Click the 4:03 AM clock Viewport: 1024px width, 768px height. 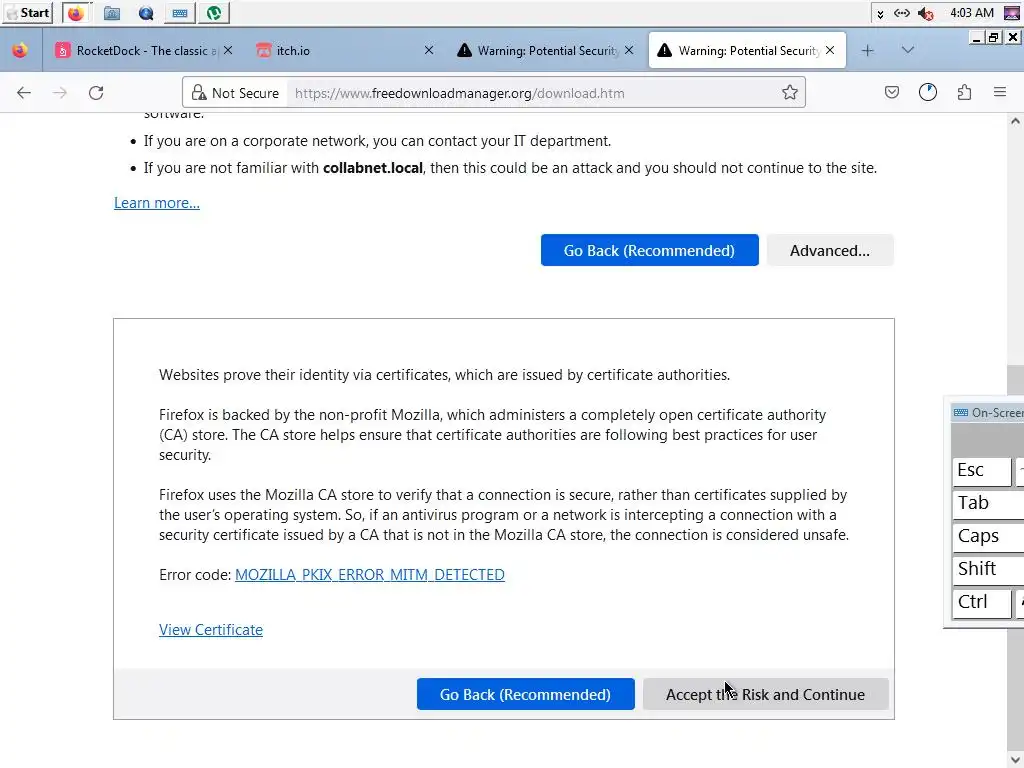(x=972, y=13)
